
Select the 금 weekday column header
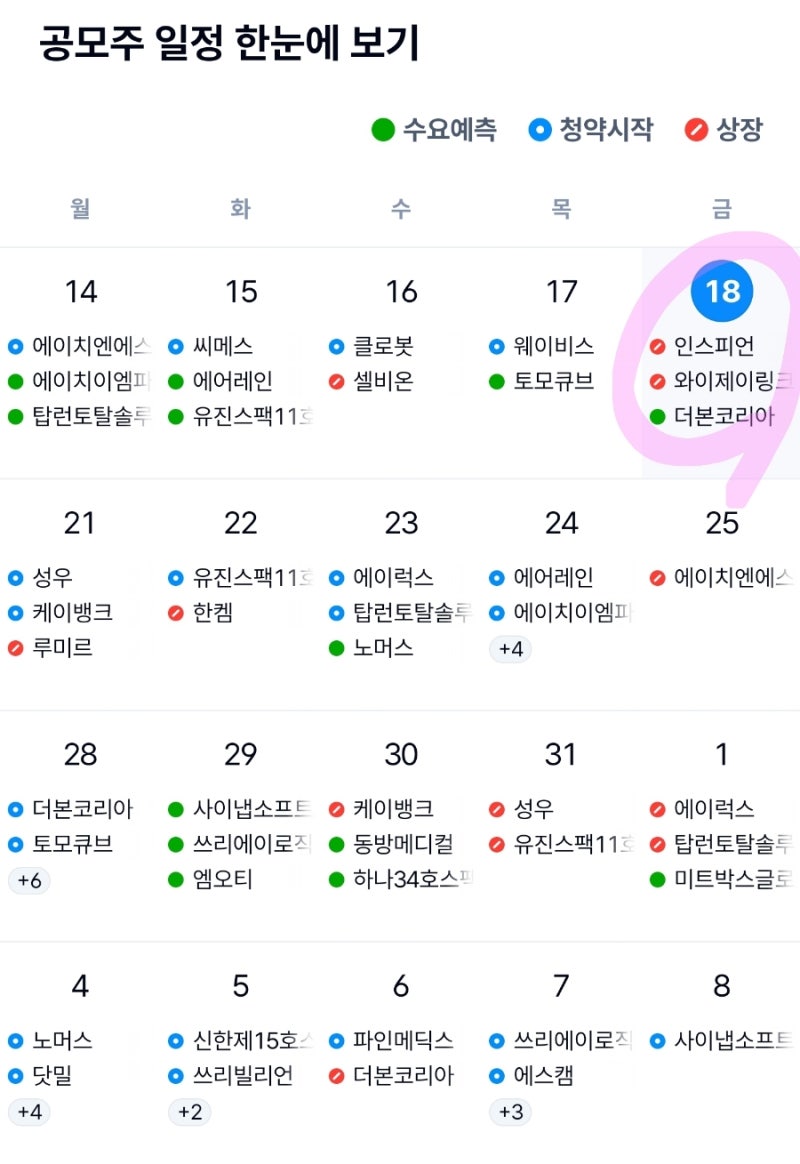(722, 208)
